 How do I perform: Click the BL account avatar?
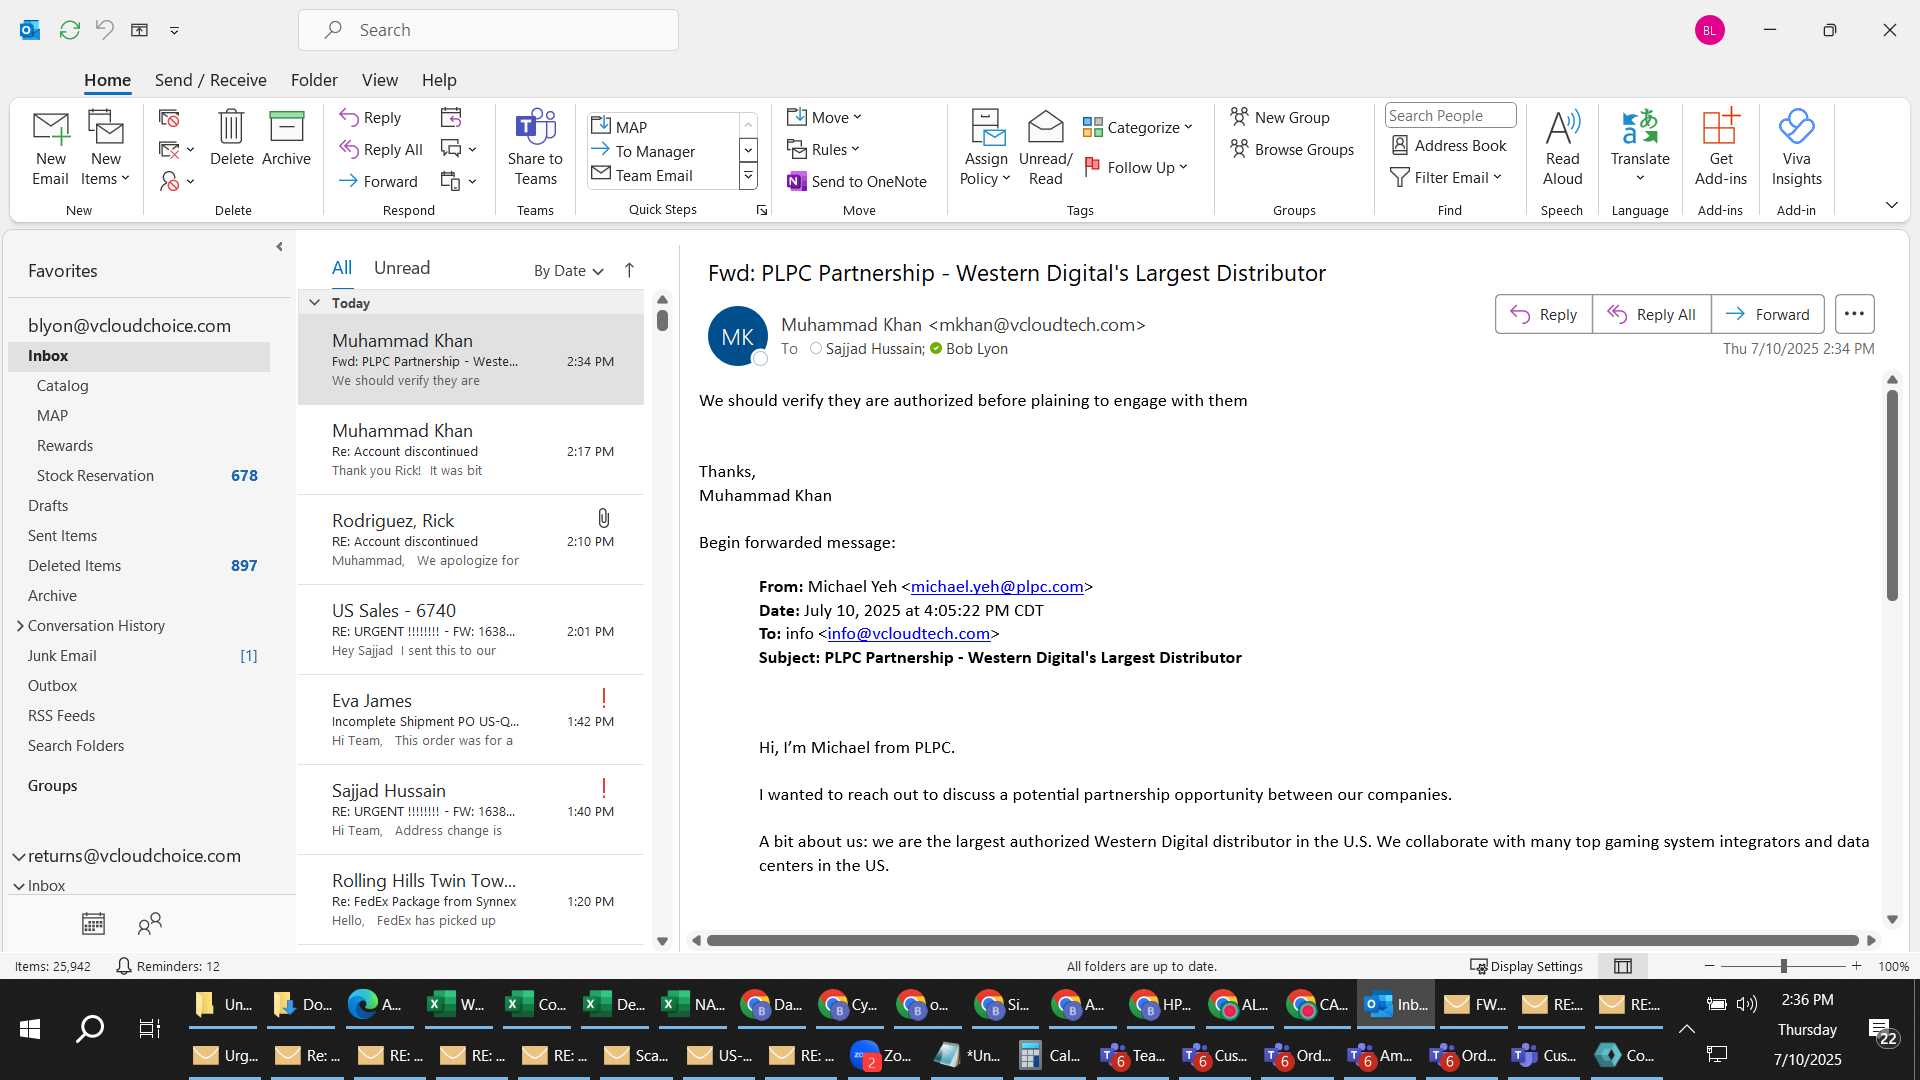click(x=1709, y=30)
